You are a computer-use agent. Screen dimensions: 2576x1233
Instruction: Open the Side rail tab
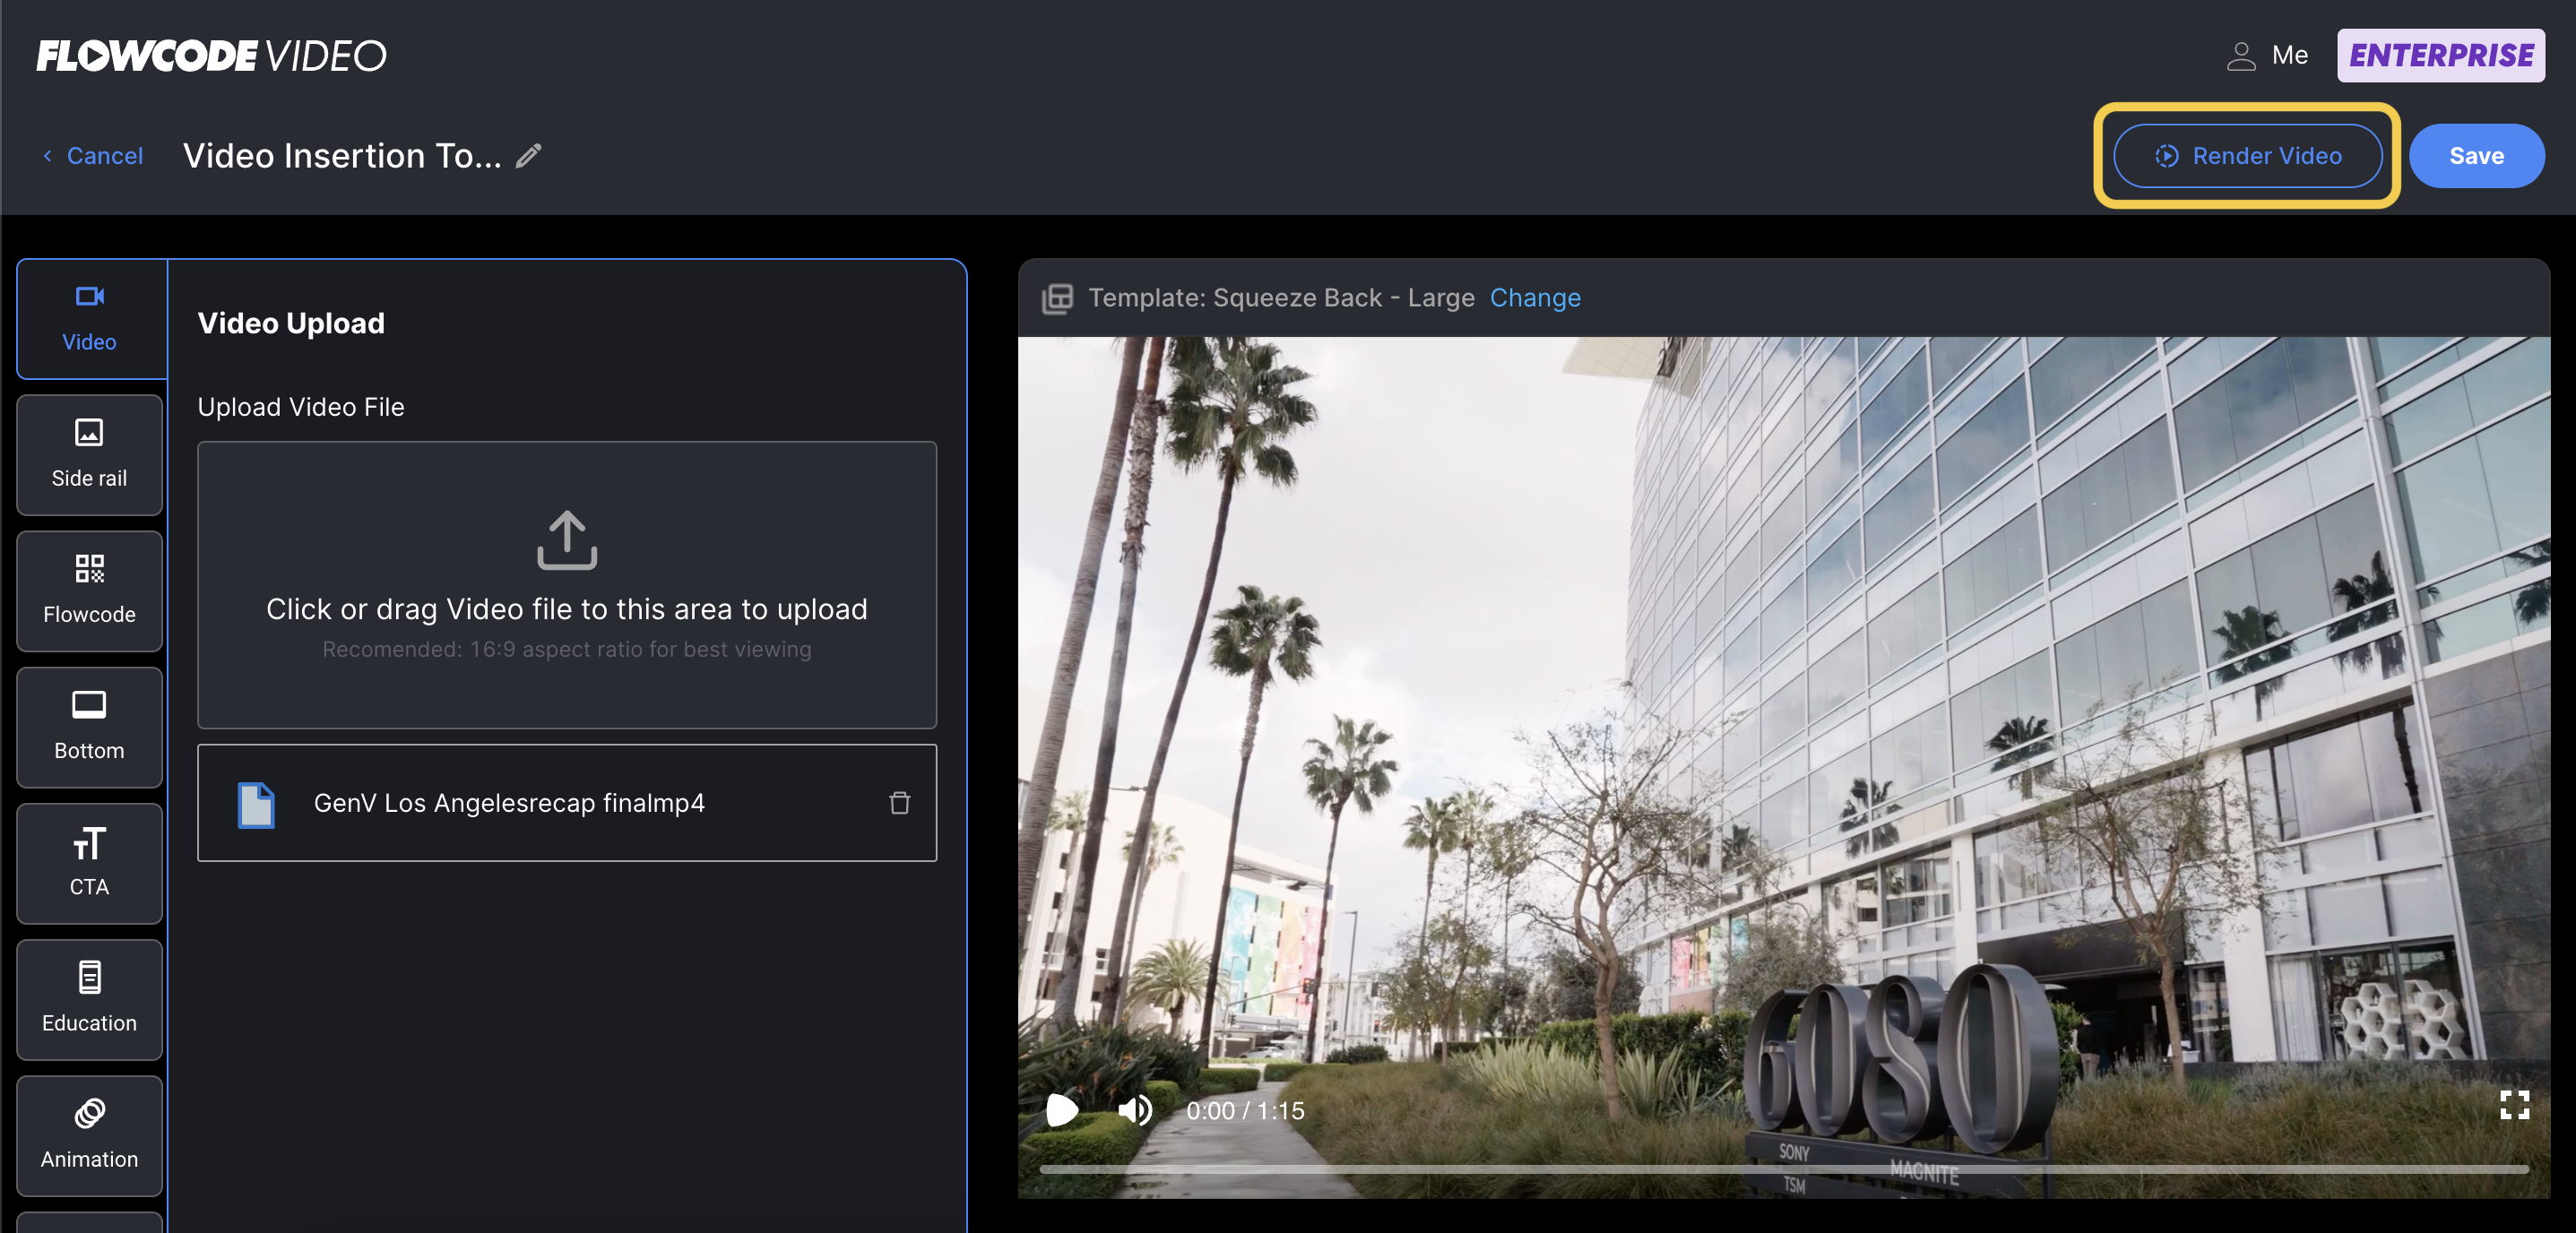(x=90, y=455)
